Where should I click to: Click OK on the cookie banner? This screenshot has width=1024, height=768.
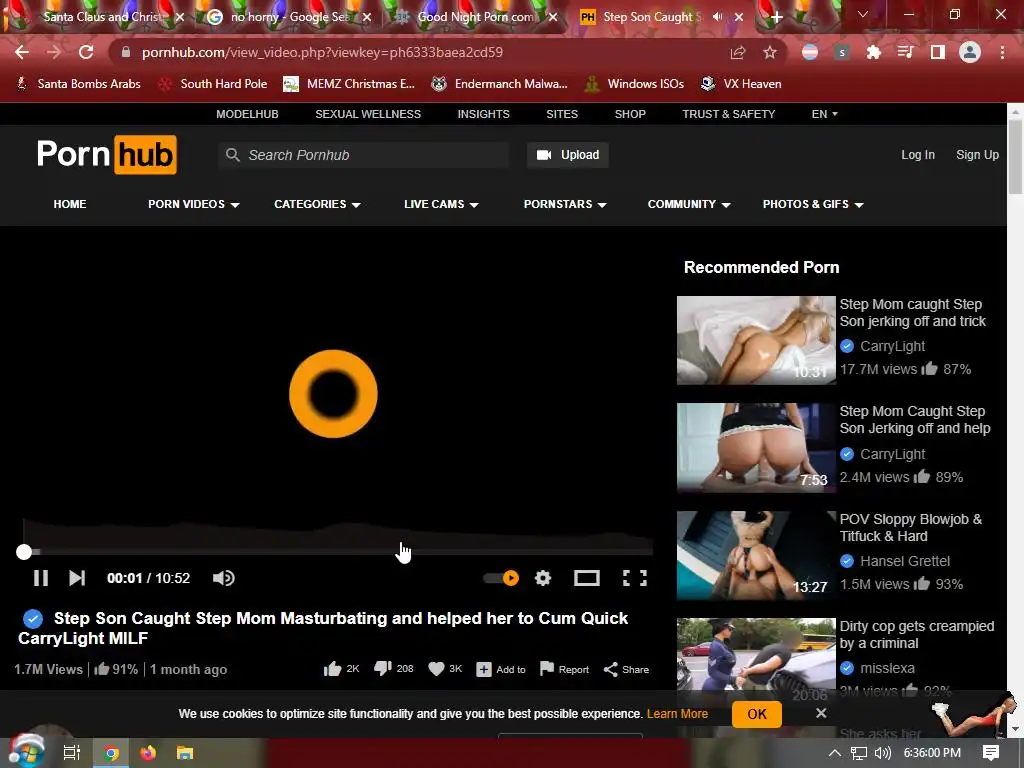click(757, 714)
